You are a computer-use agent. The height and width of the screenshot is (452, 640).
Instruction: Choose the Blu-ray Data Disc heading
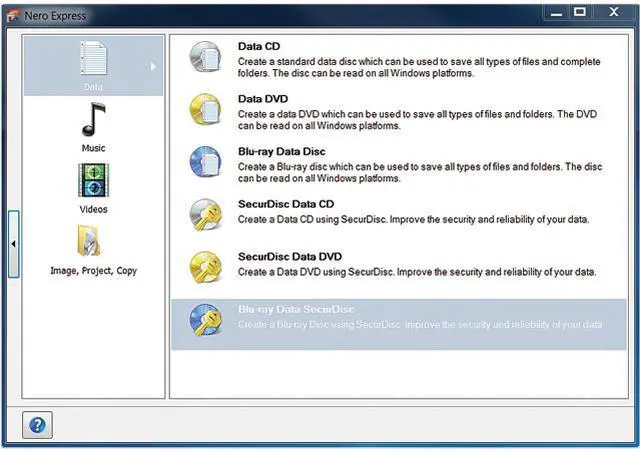[282, 151]
